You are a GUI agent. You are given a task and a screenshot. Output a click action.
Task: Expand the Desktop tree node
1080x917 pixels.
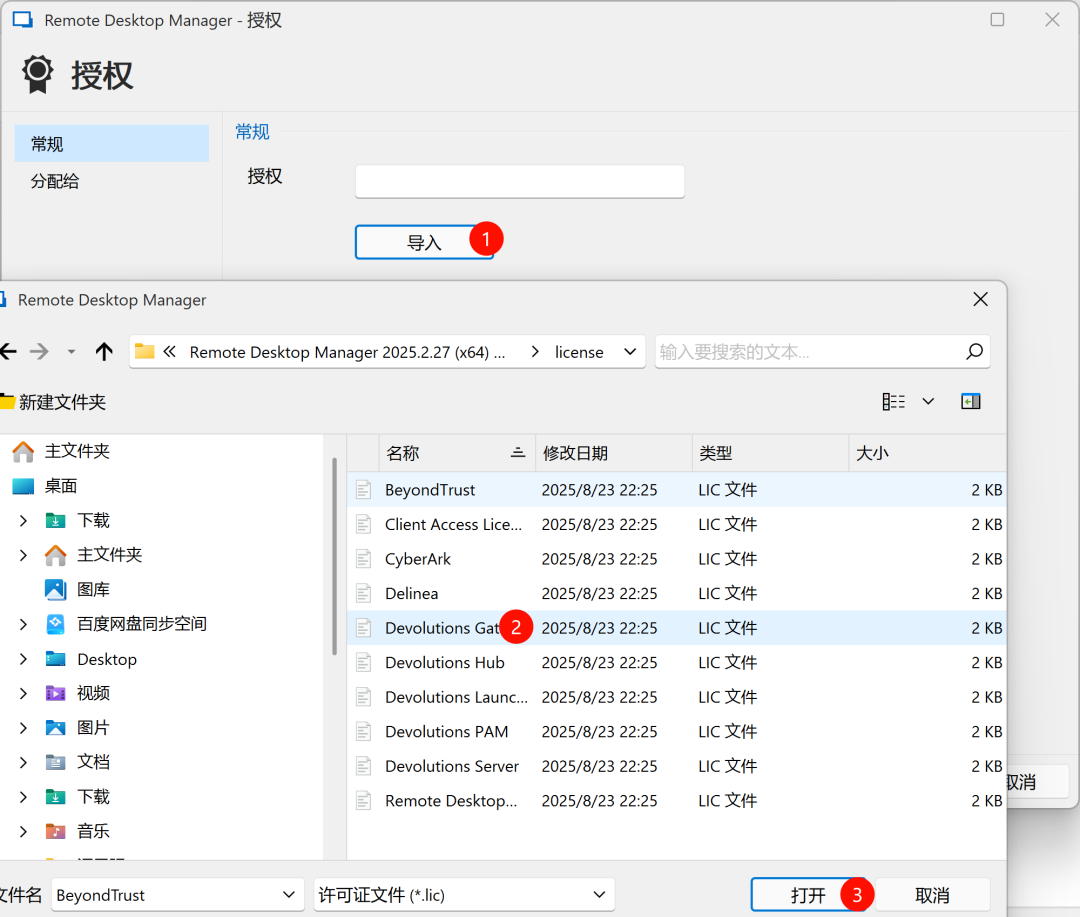[x=23, y=659]
